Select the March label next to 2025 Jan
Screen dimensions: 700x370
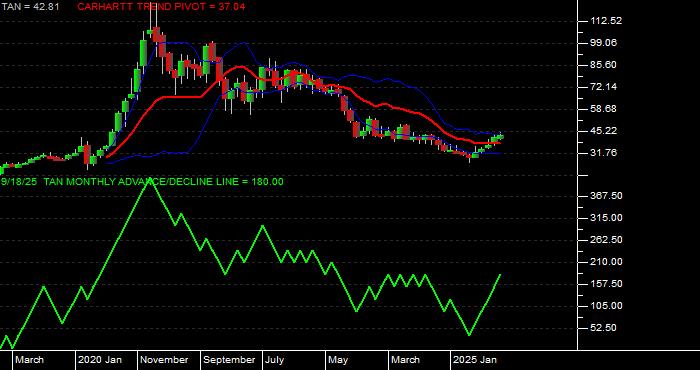pos(405,360)
